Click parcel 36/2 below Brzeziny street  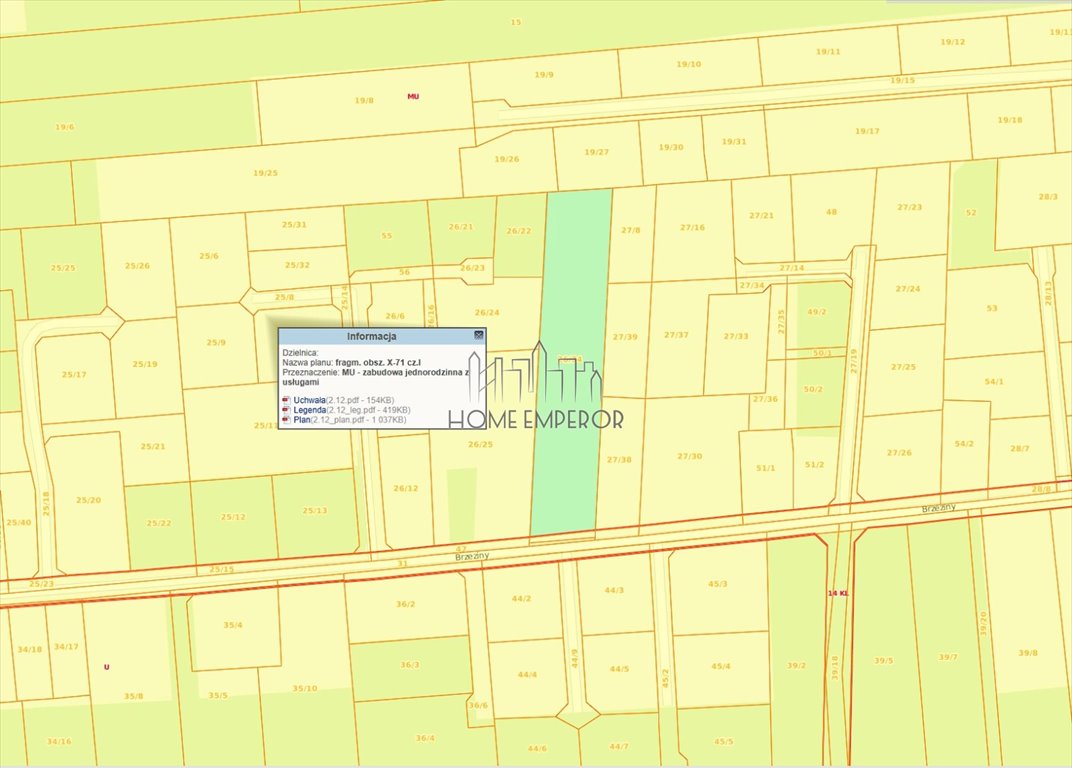click(405, 604)
